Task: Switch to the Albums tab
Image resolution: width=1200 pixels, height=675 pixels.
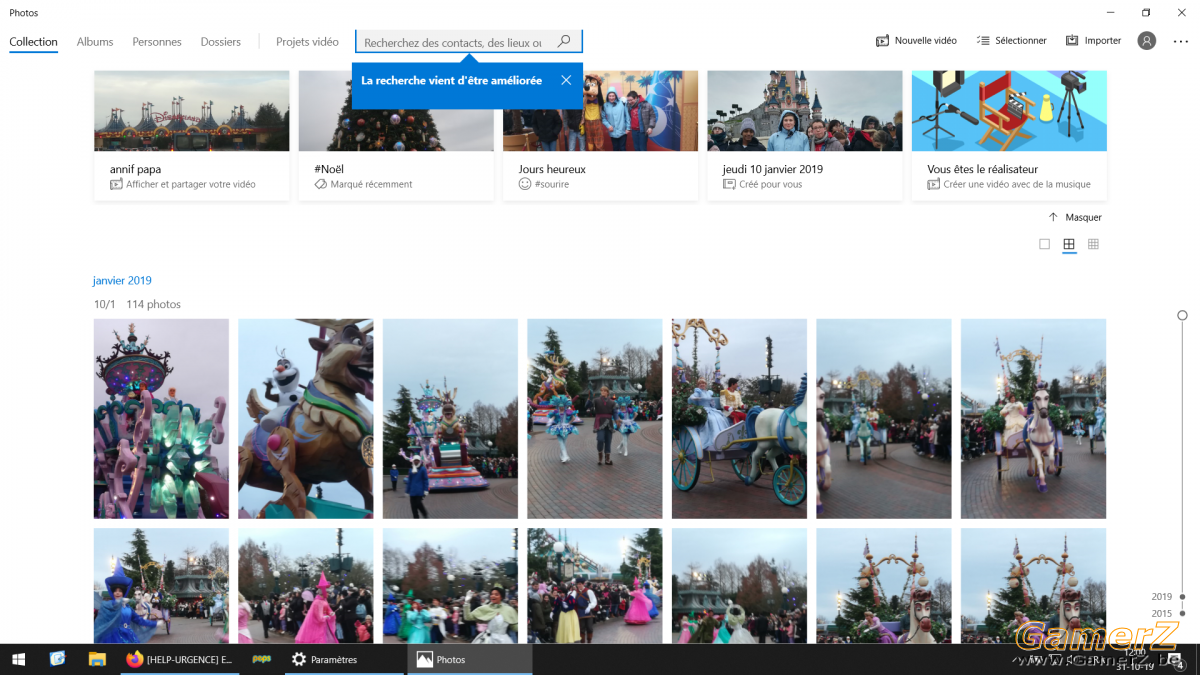Action: tap(95, 42)
